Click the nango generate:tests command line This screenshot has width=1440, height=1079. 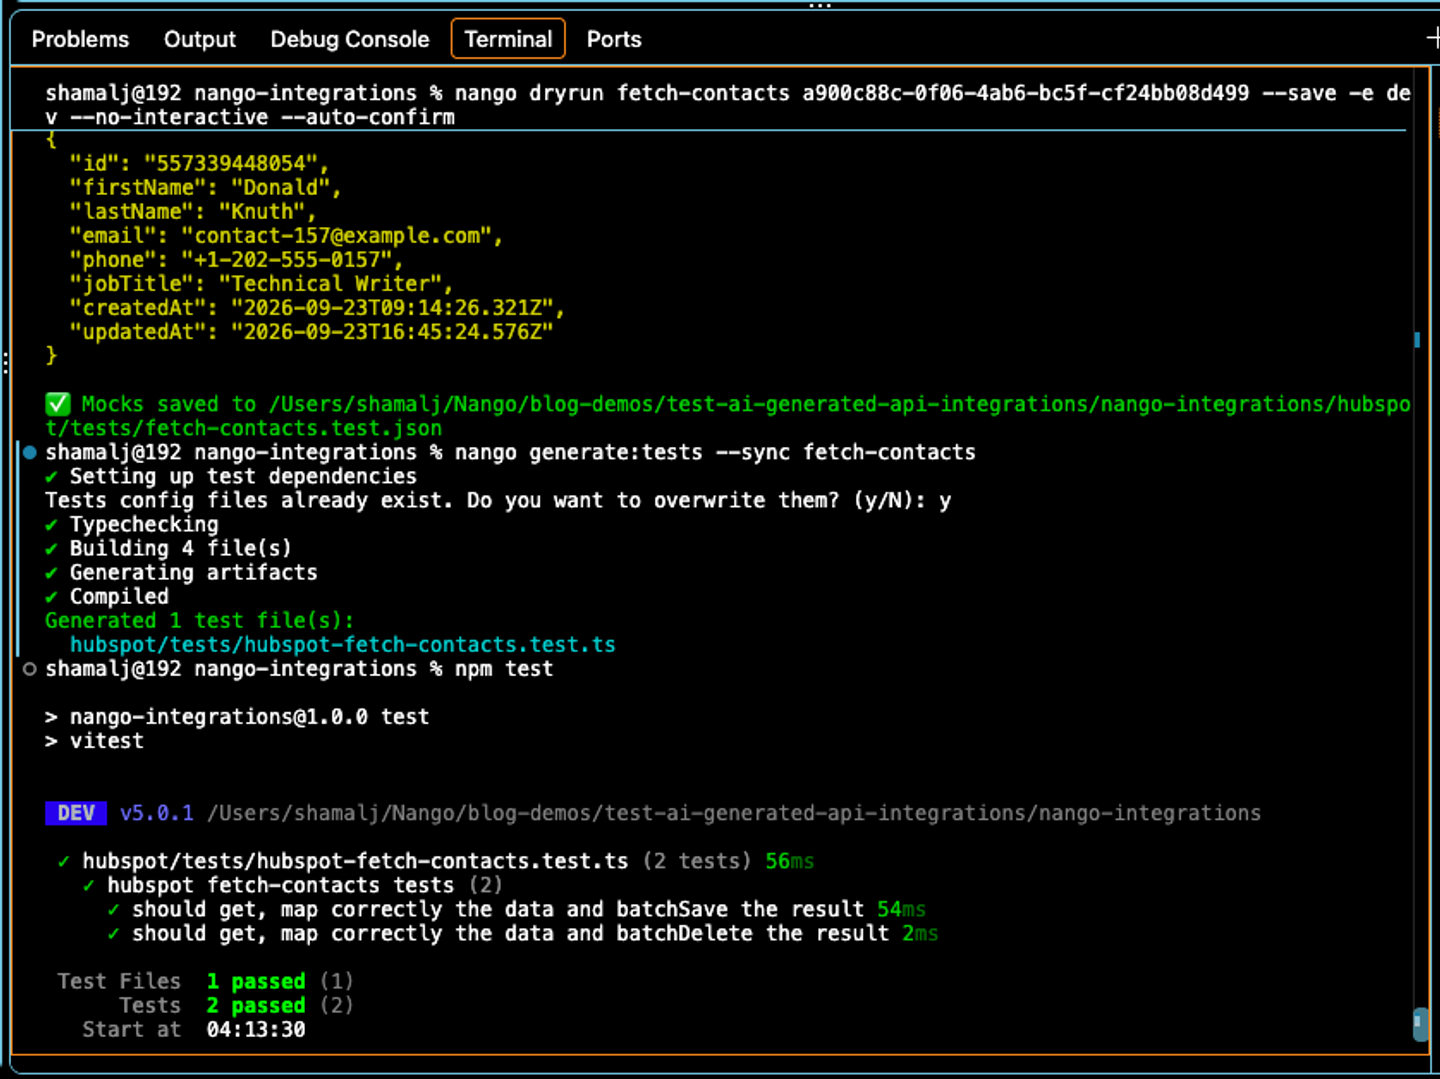tap(510, 453)
